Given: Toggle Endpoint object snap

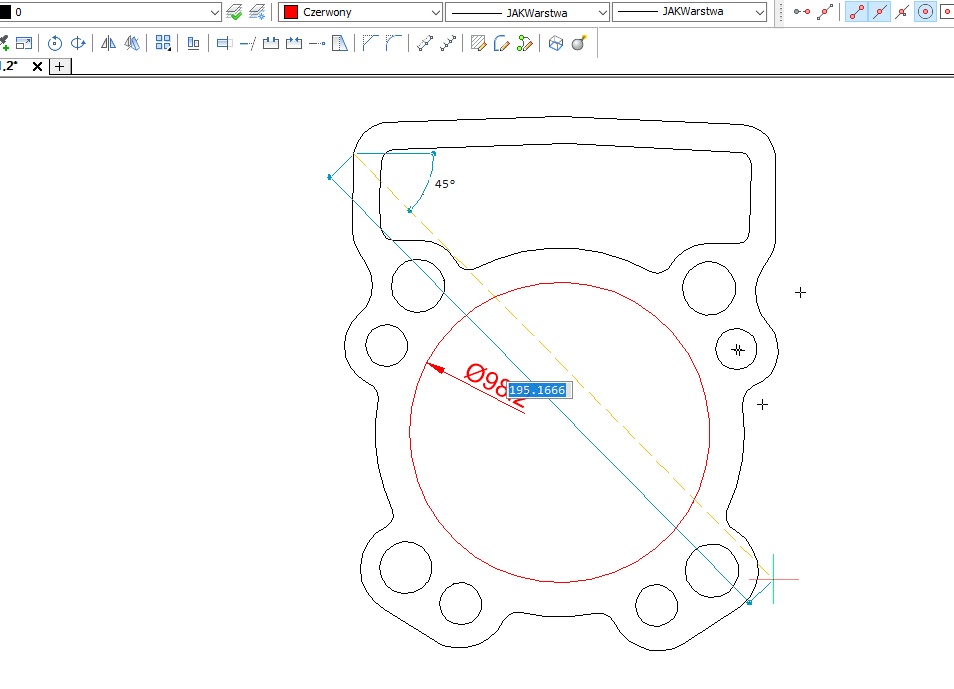Looking at the screenshot, I should coord(856,12).
